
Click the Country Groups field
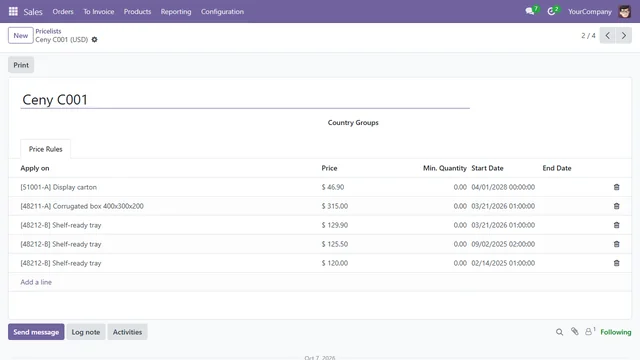pos(353,122)
